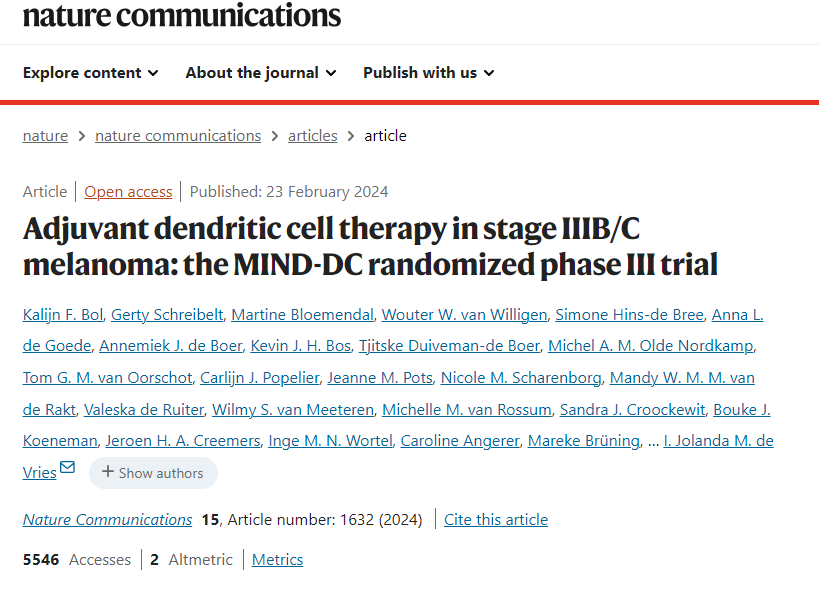Open author Caroline Angerer's details

[x=460, y=441]
